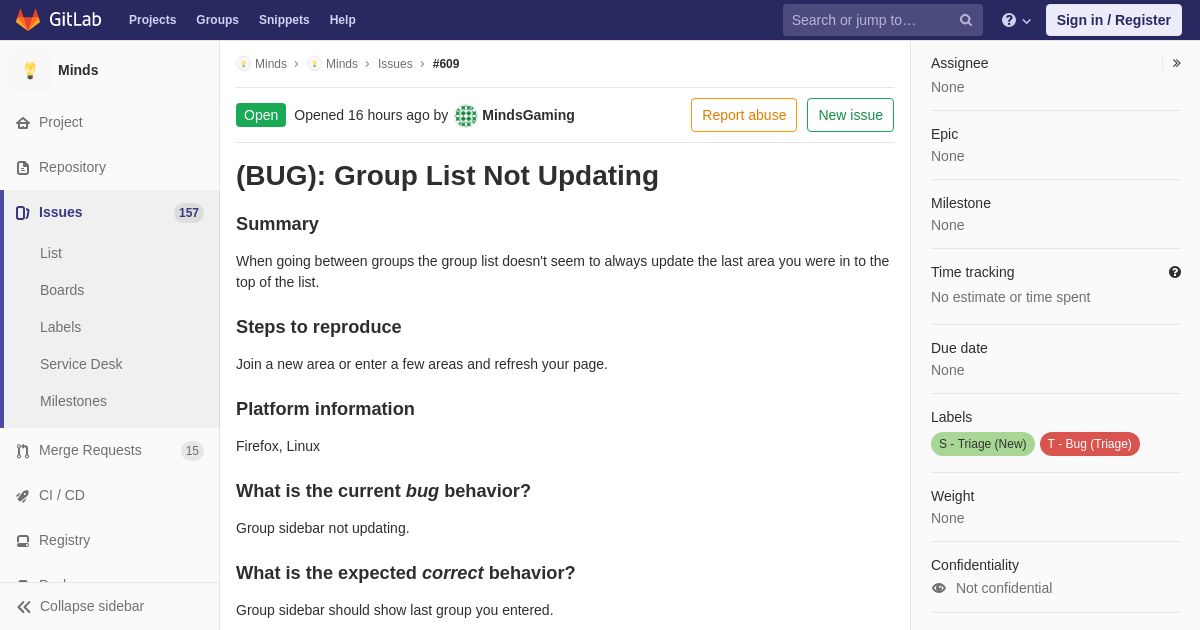The image size is (1200, 630).
Task: Open Issue Boards in sidebar
Action: [x=62, y=290]
